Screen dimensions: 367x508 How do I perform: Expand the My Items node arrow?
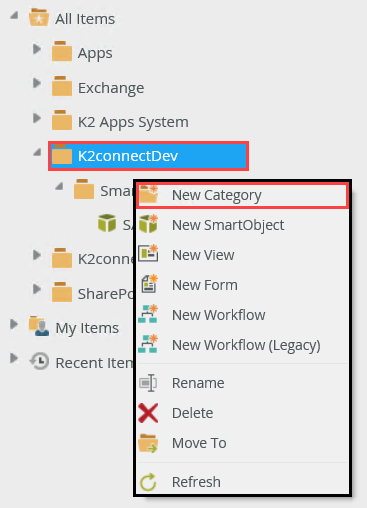tap(14, 324)
